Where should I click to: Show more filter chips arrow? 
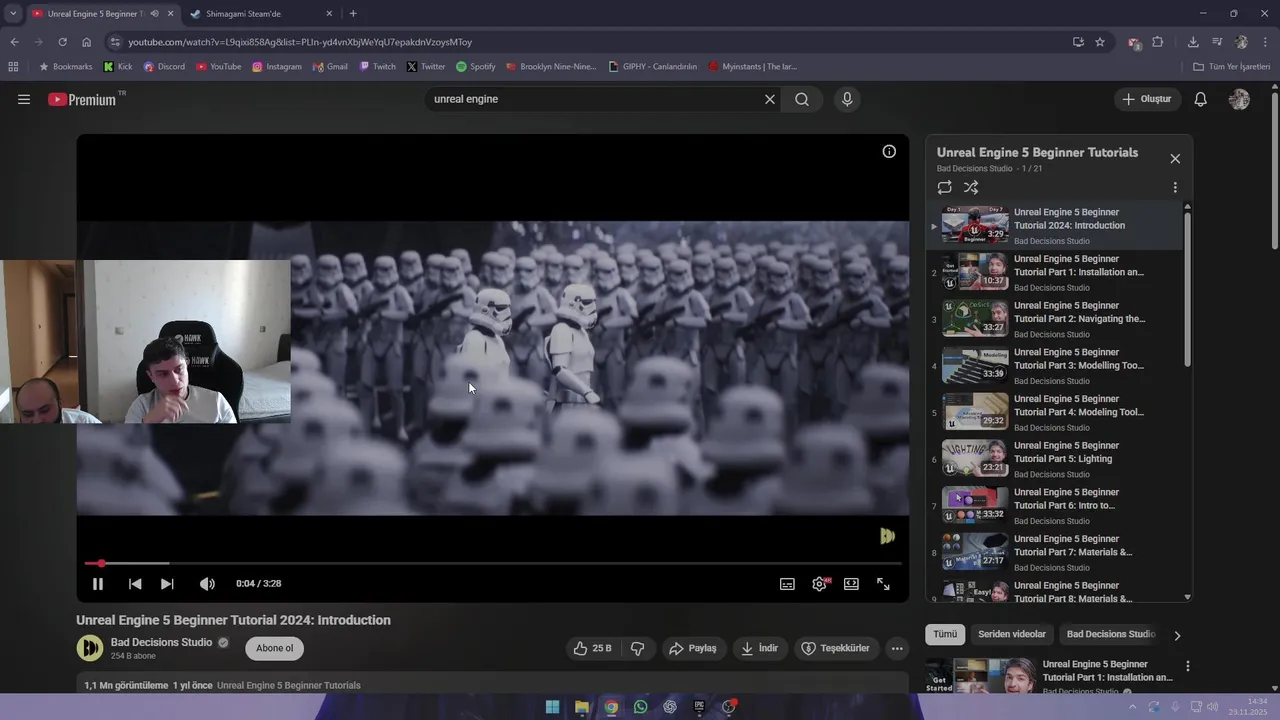click(x=1177, y=635)
